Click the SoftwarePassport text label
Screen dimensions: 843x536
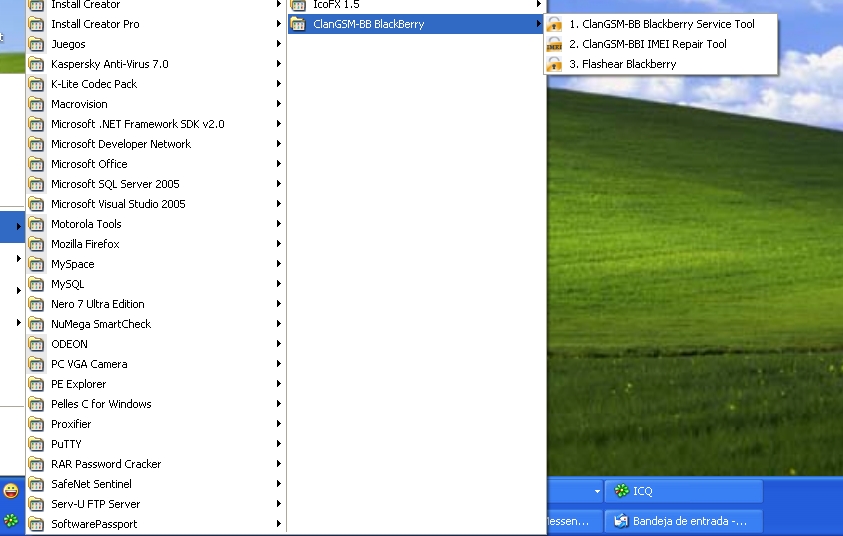[94, 524]
